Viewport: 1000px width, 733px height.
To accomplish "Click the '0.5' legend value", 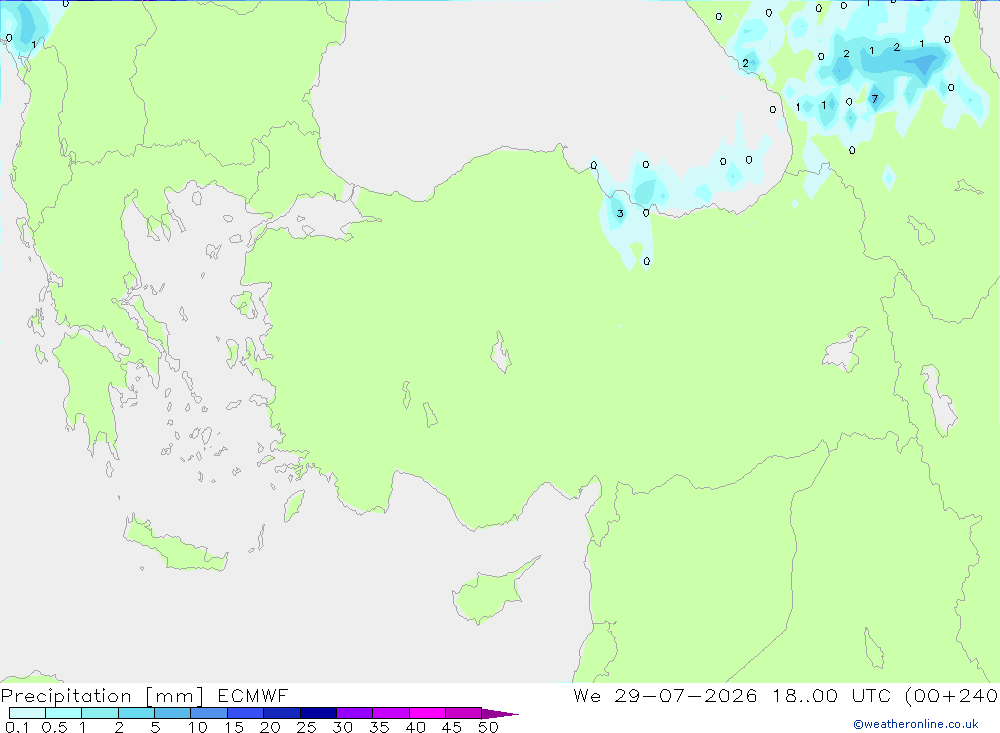I will (x=54, y=727).
